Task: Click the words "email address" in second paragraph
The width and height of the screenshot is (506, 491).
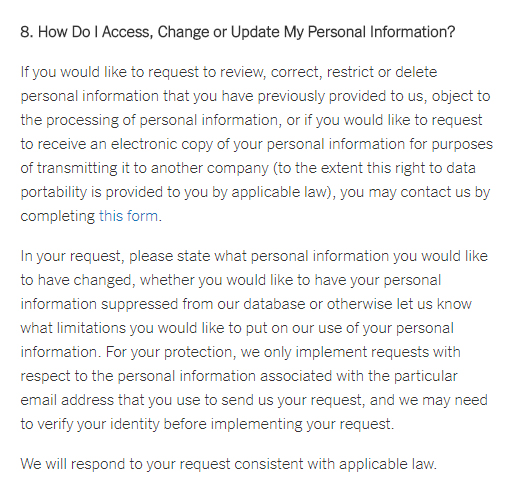Action: pyautogui.click(x=67, y=400)
